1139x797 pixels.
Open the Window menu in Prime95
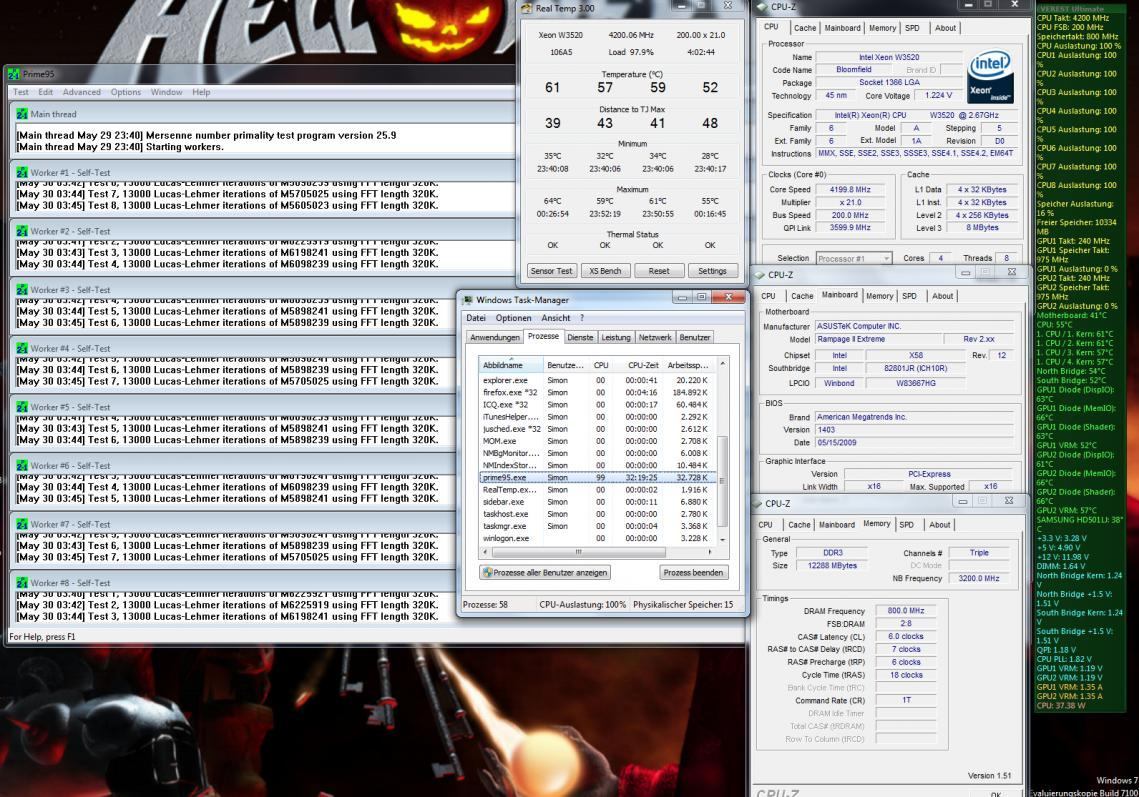click(x=166, y=92)
